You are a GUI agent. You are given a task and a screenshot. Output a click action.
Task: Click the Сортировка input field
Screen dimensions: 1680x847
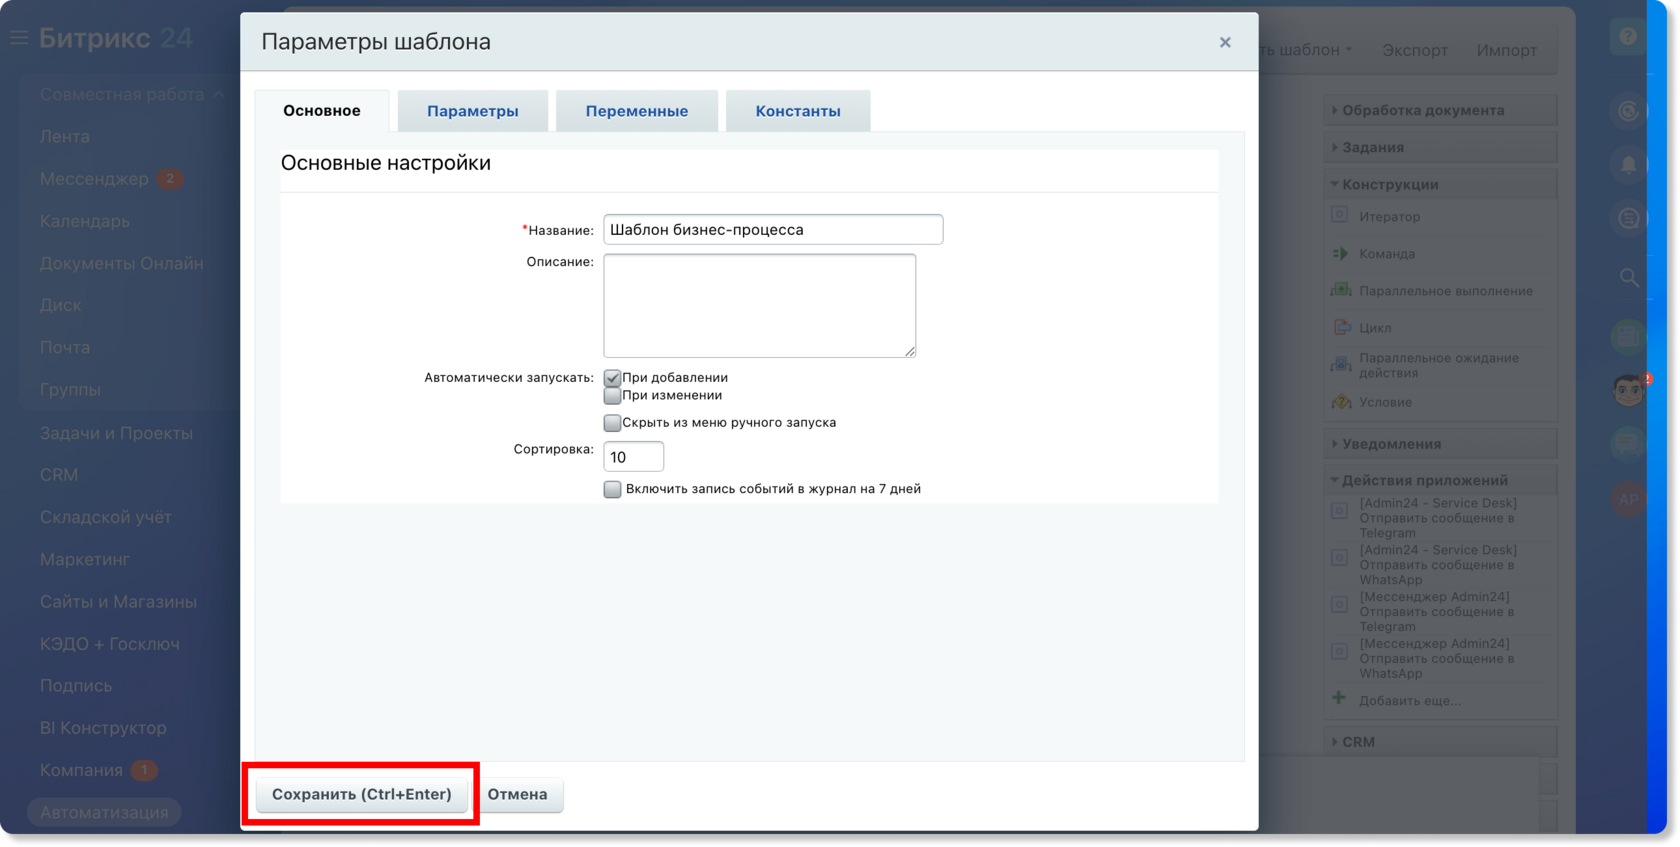coord(633,456)
